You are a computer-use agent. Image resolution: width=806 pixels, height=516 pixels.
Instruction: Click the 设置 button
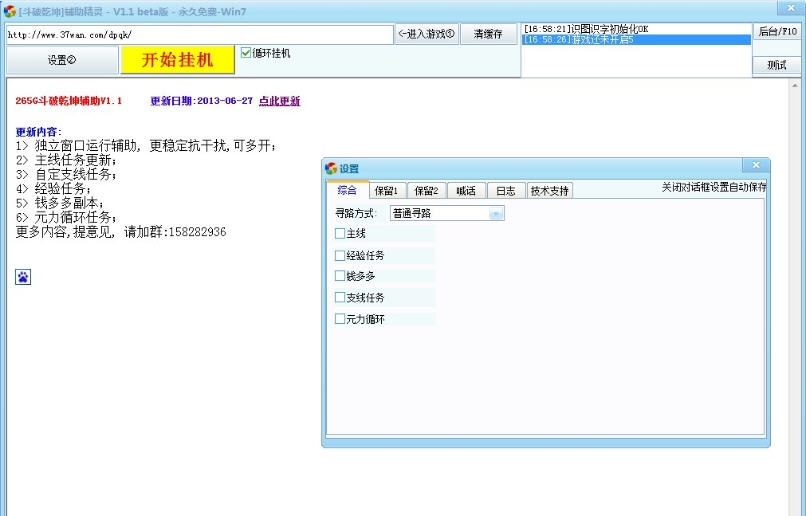pyautogui.click(x=62, y=60)
